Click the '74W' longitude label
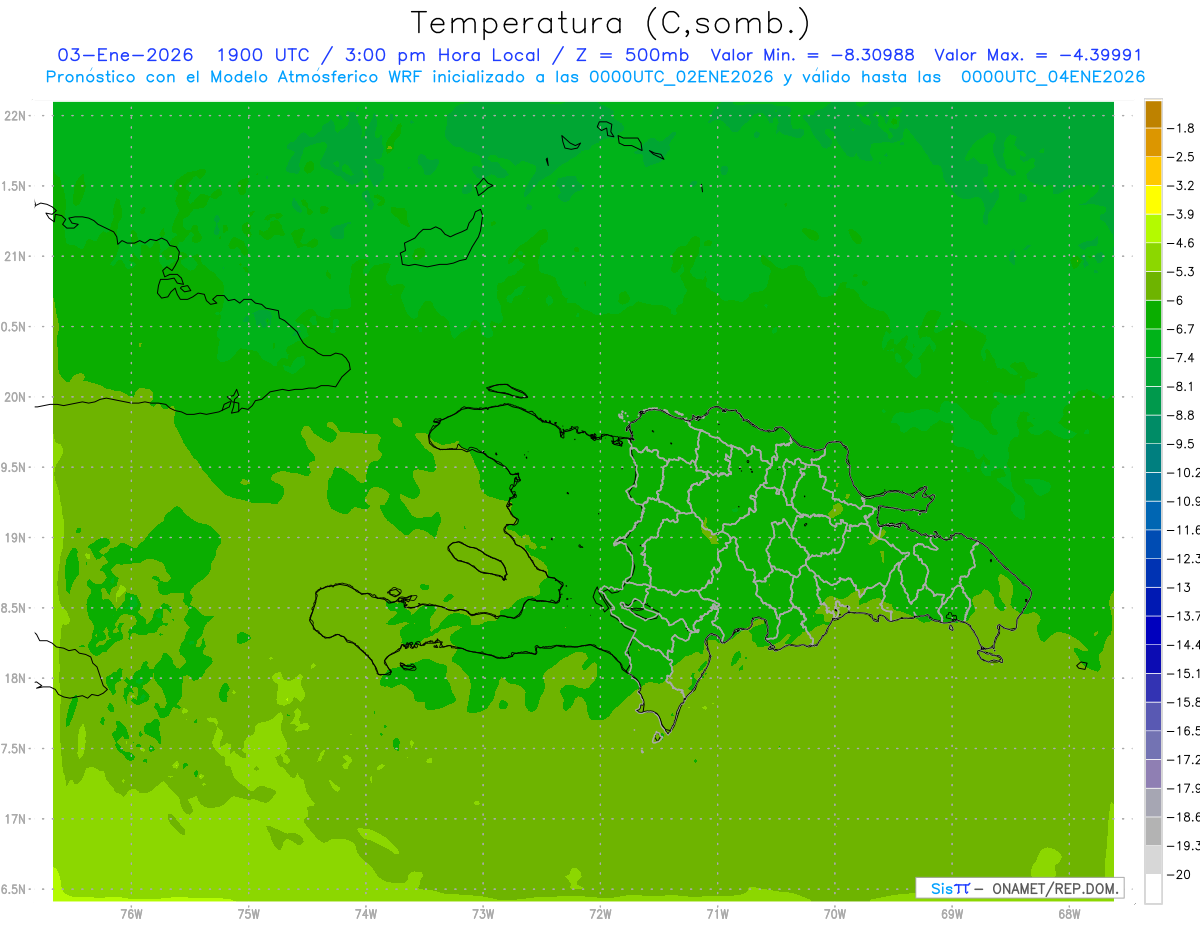Image resolution: width=1200 pixels, height=927 pixels. [366, 913]
